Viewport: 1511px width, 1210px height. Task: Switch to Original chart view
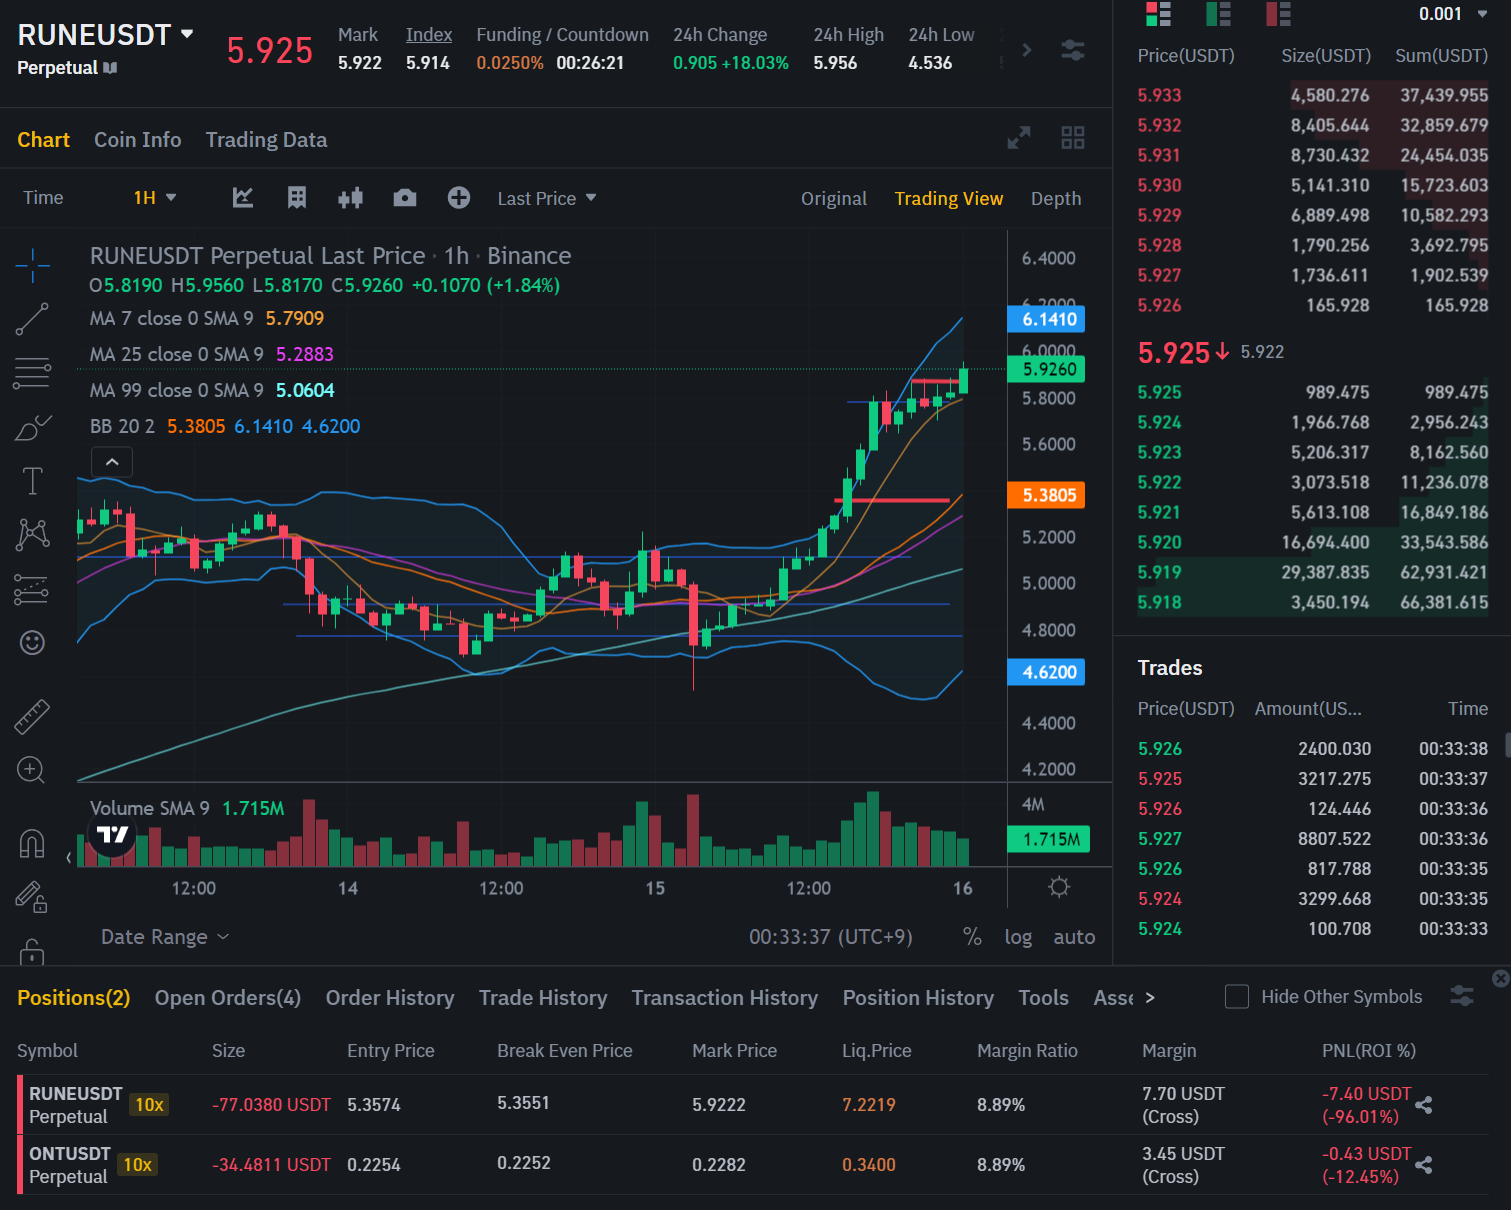834,198
